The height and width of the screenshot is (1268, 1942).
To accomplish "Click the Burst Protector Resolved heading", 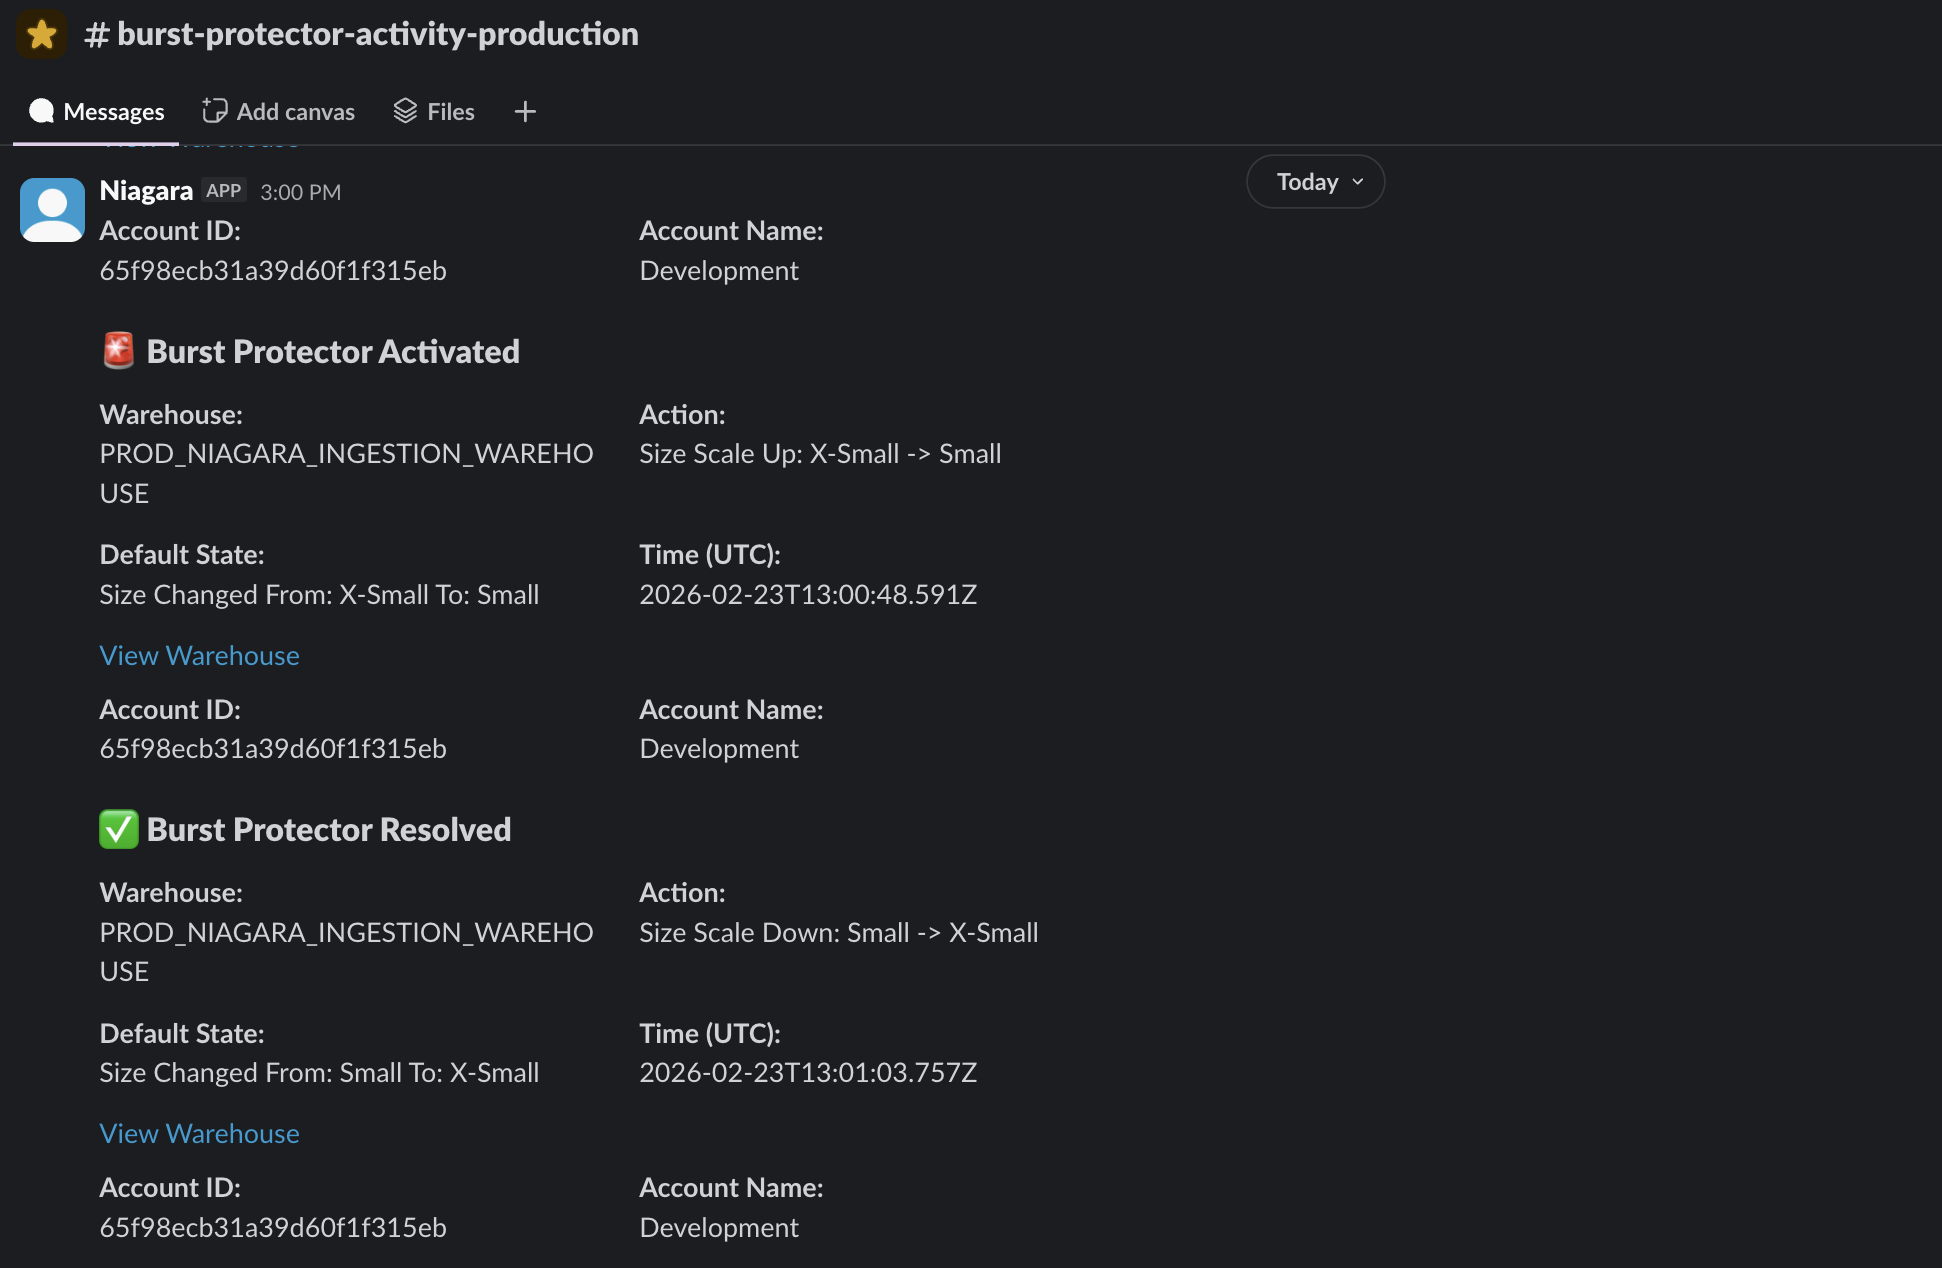I will point(329,829).
